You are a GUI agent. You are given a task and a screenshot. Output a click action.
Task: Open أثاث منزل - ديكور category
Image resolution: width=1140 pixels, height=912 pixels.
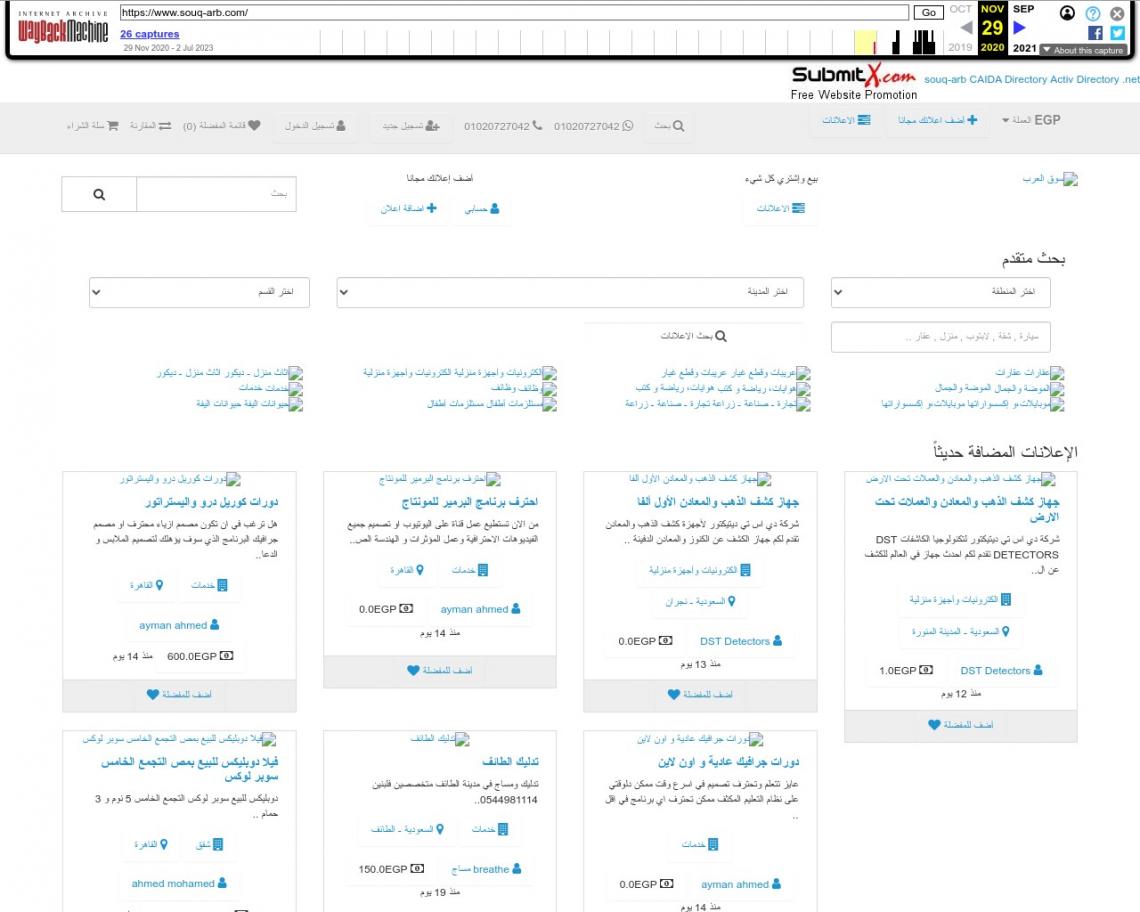click(x=230, y=372)
